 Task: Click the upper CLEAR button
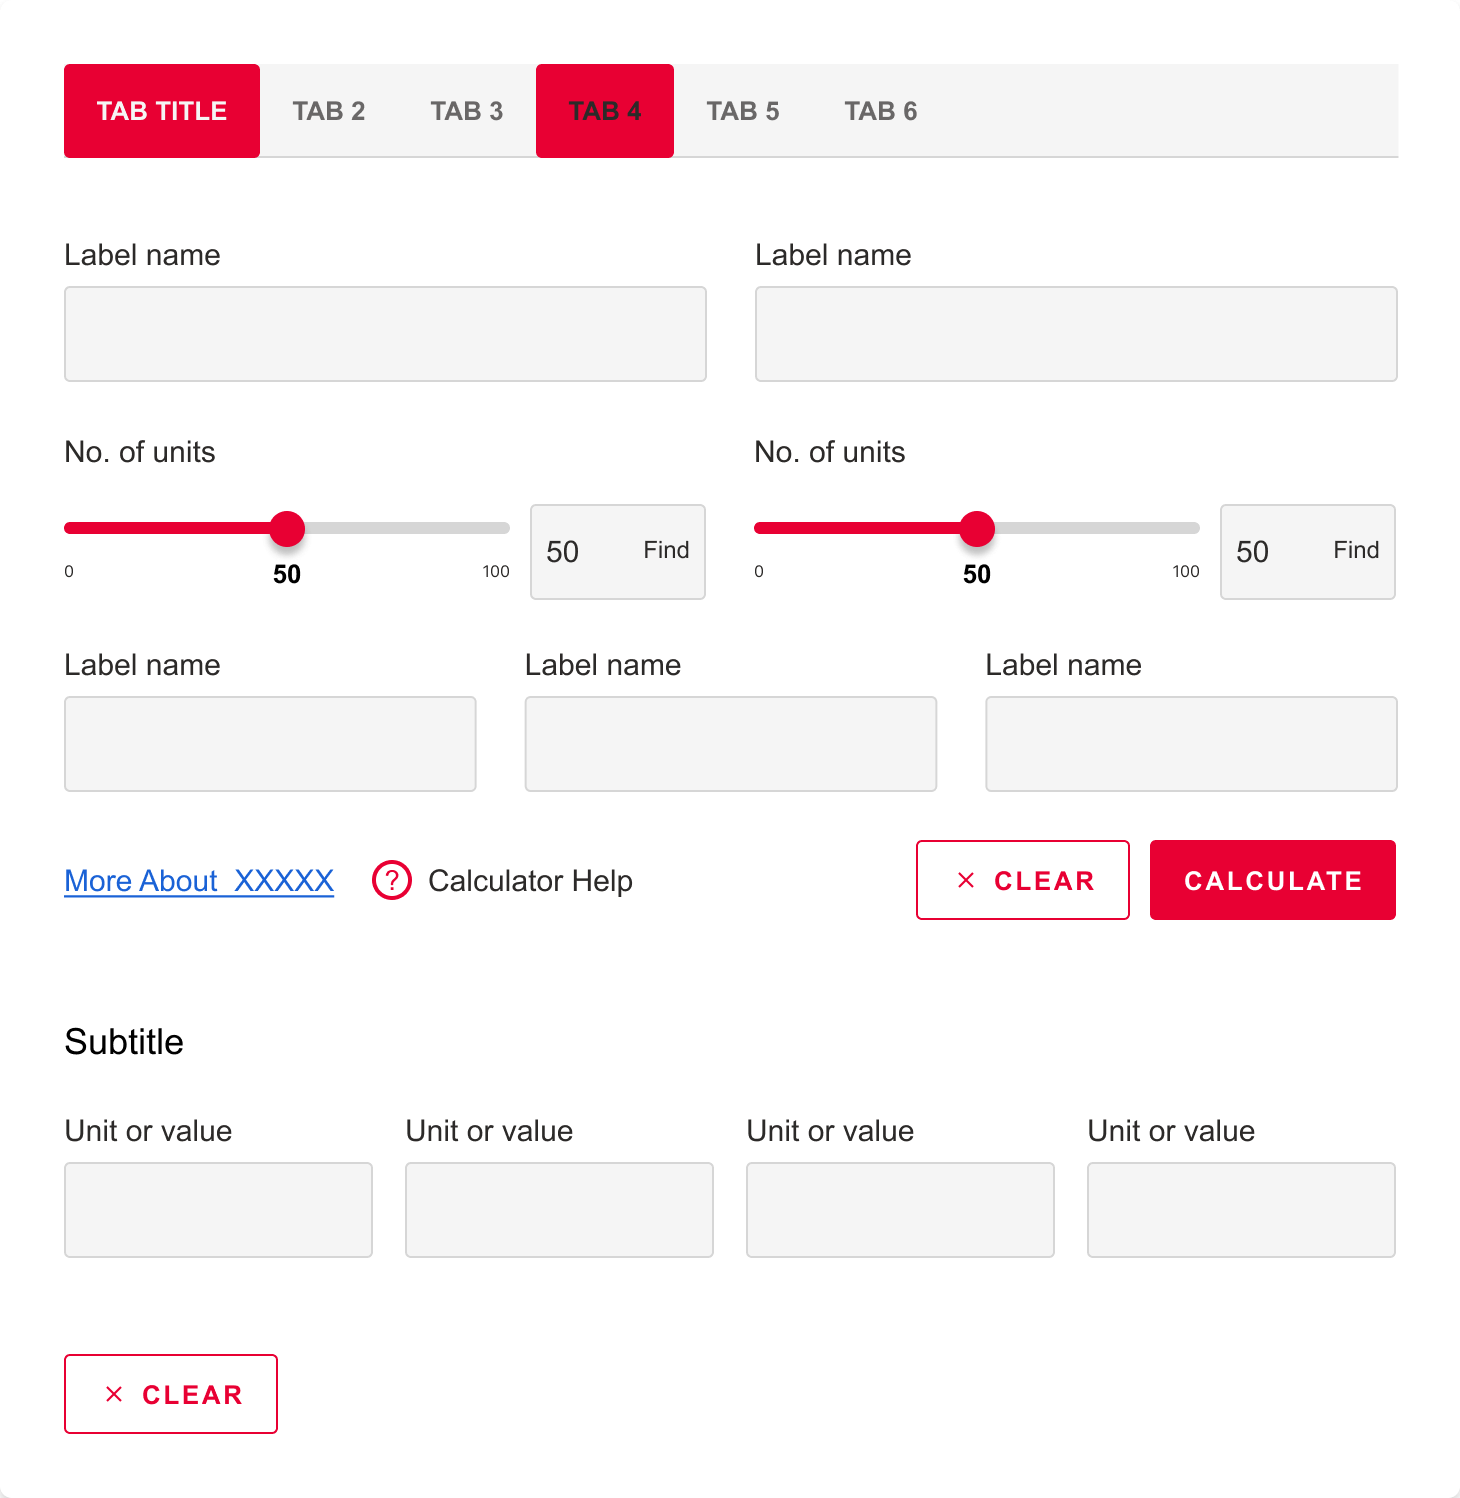click(x=1022, y=880)
